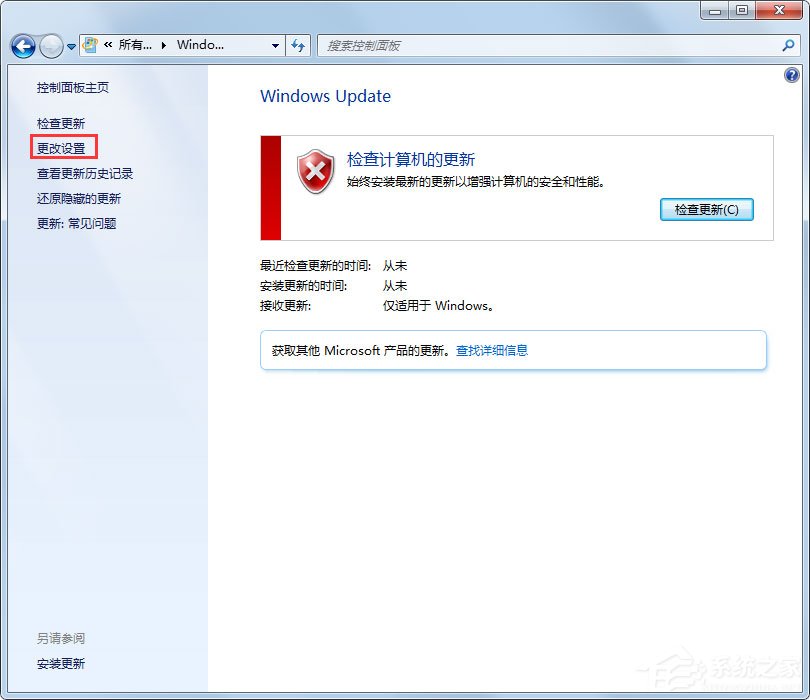Click the Back navigation arrow

pos(22,45)
